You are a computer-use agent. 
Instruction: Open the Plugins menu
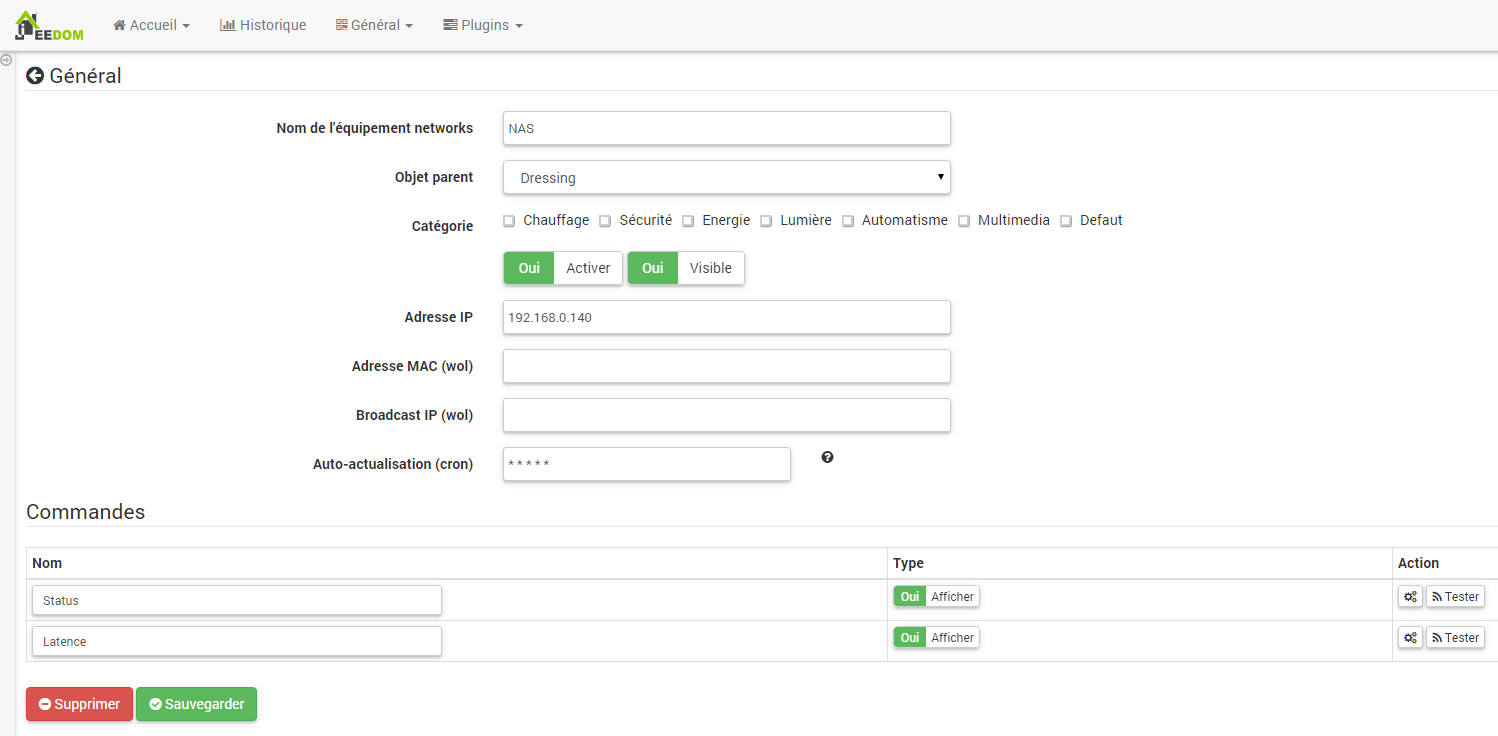[483, 25]
